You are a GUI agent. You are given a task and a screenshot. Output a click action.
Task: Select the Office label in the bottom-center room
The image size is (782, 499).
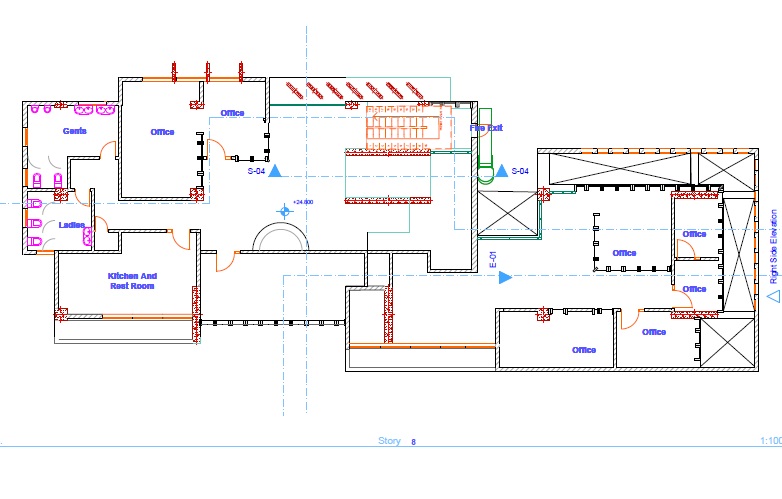coord(584,350)
